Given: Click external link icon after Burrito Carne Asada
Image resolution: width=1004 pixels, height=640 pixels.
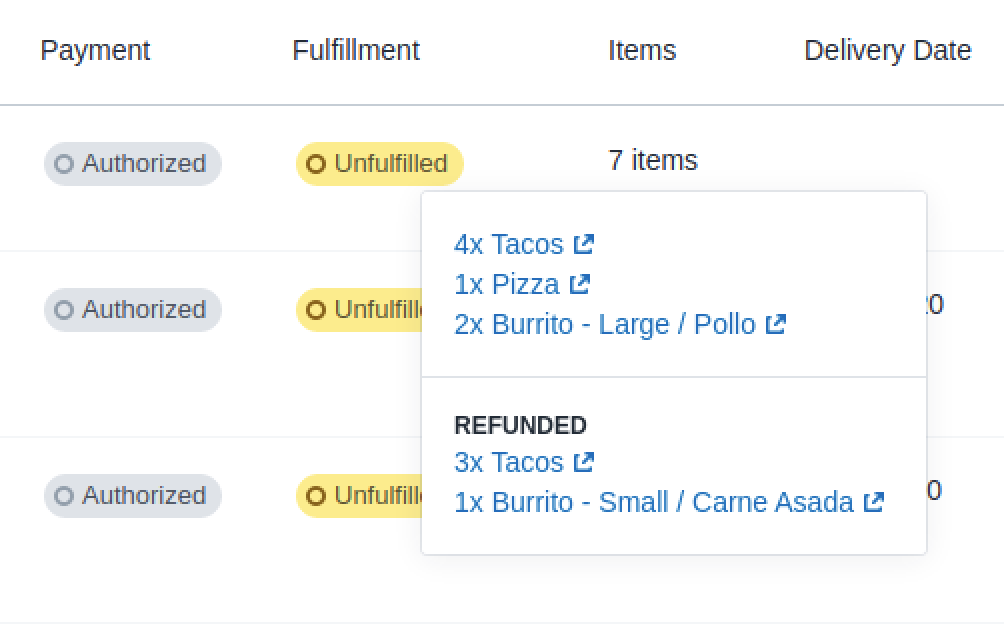Looking at the screenshot, I should 874,502.
